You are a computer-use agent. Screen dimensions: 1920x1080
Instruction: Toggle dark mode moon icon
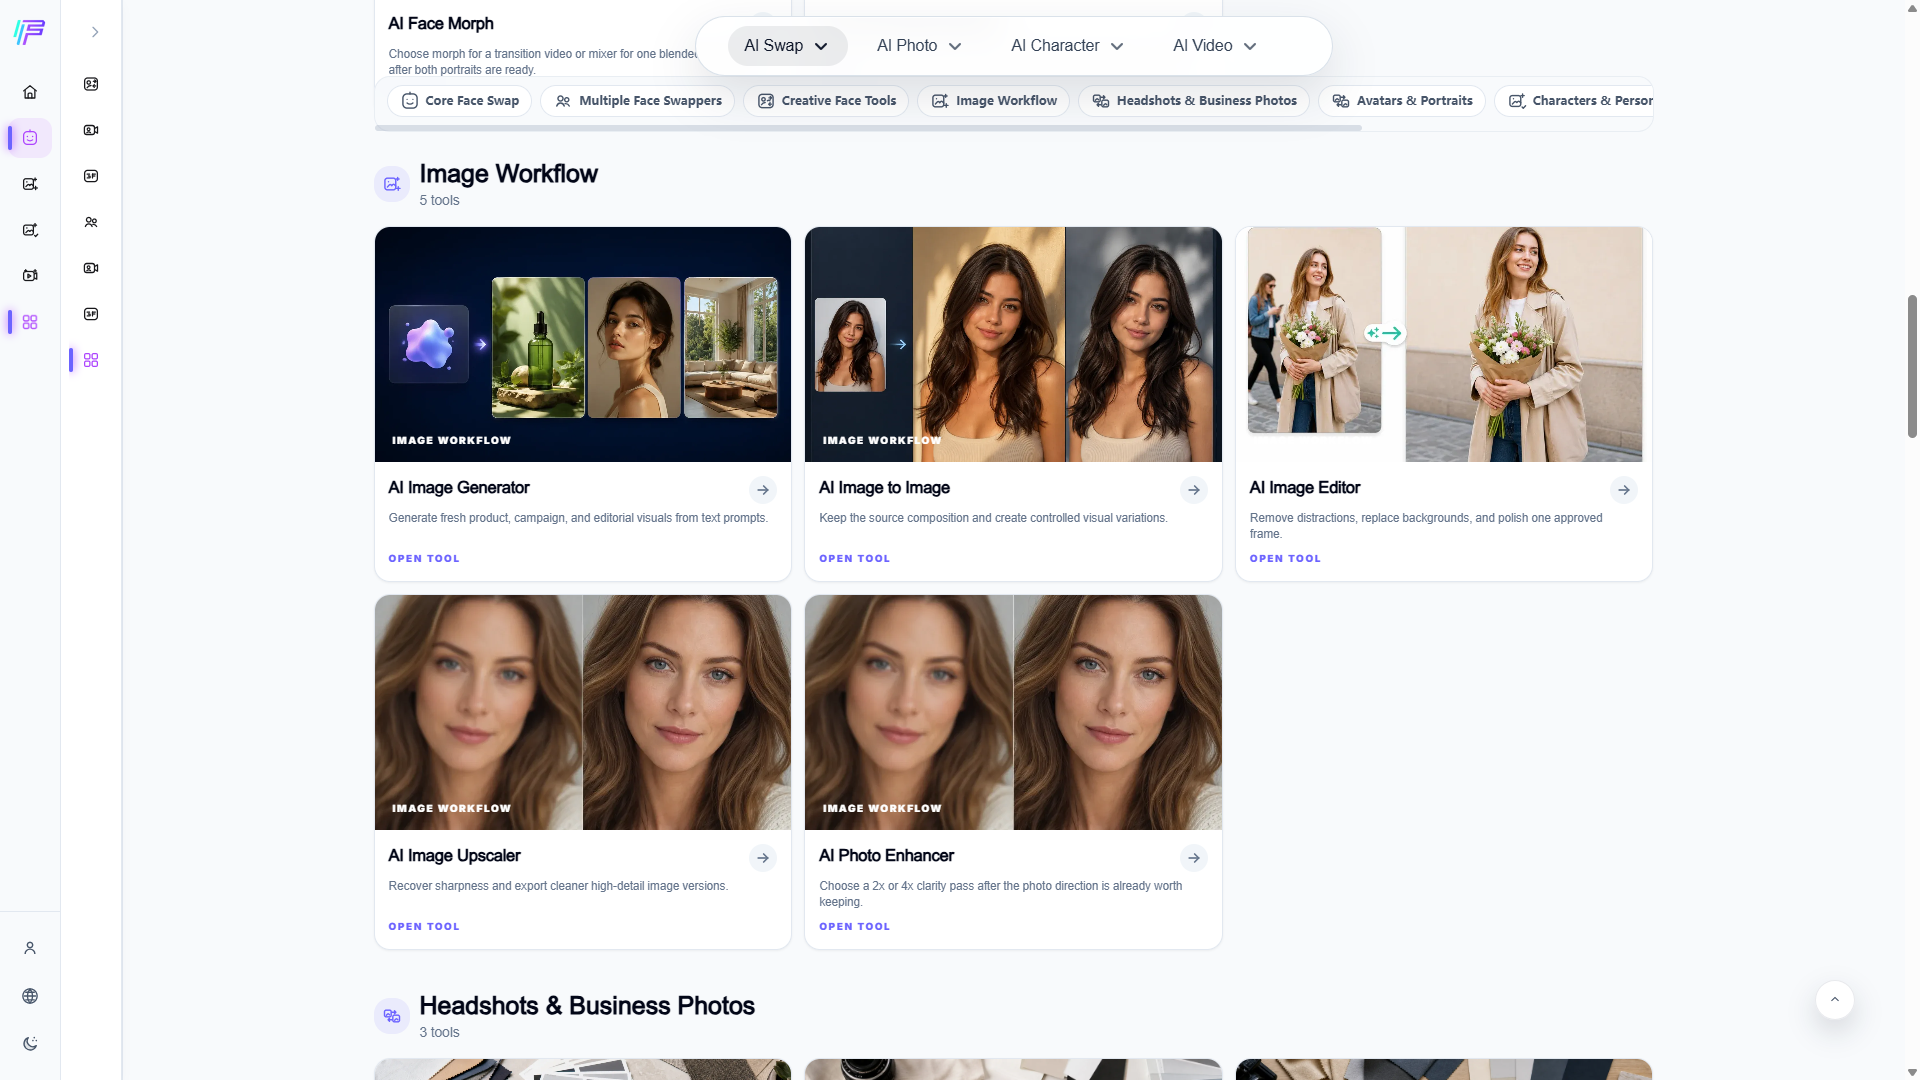coord(30,1044)
